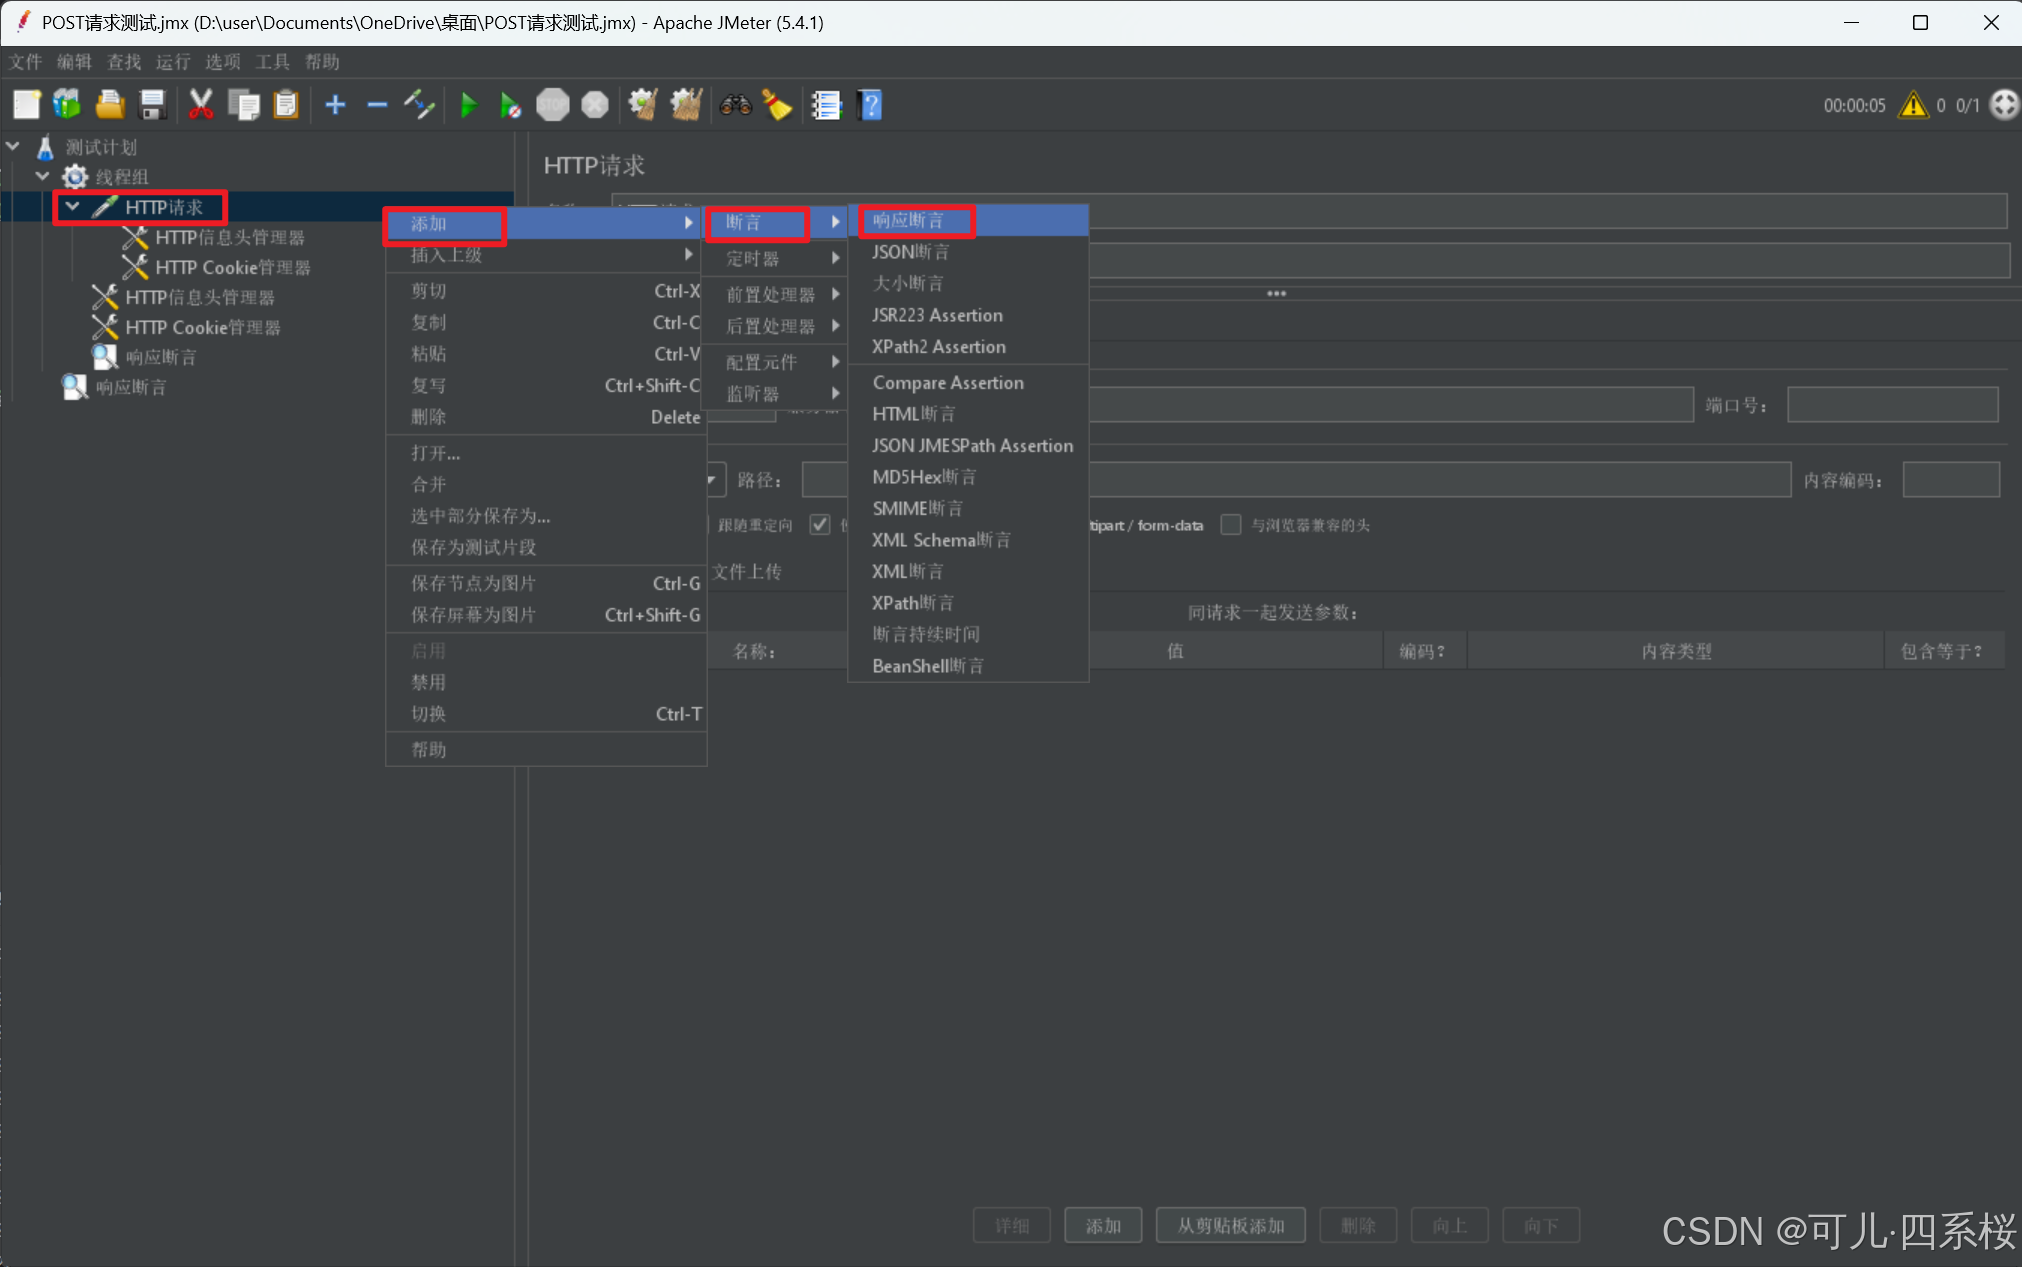Click the binoculars Search icon
2022x1267 pixels.
tap(735, 105)
